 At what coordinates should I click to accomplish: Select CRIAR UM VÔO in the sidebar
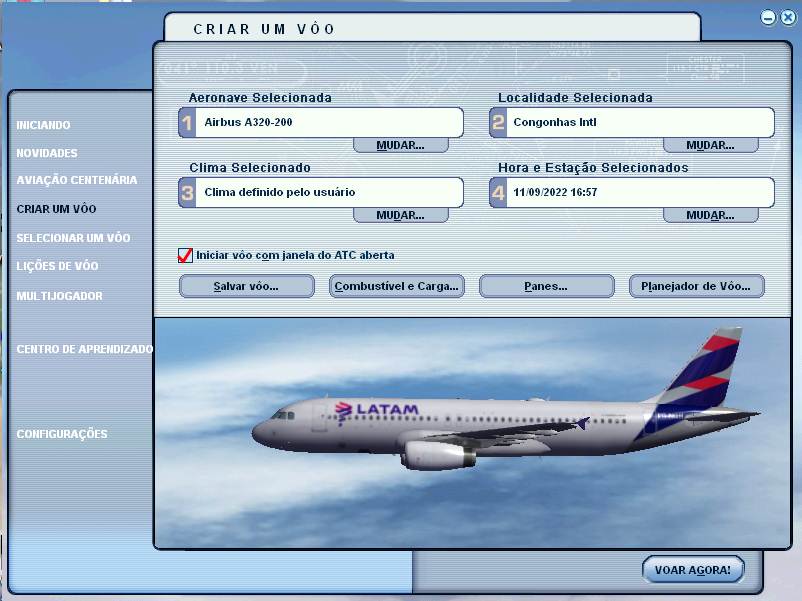click(x=56, y=209)
